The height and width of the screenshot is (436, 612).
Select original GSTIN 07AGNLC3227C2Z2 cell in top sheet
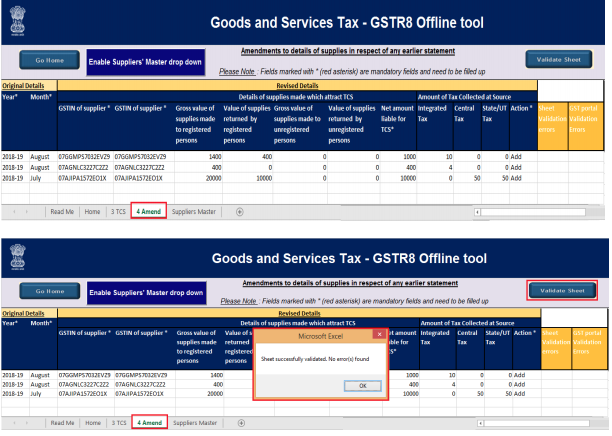(85, 167)
